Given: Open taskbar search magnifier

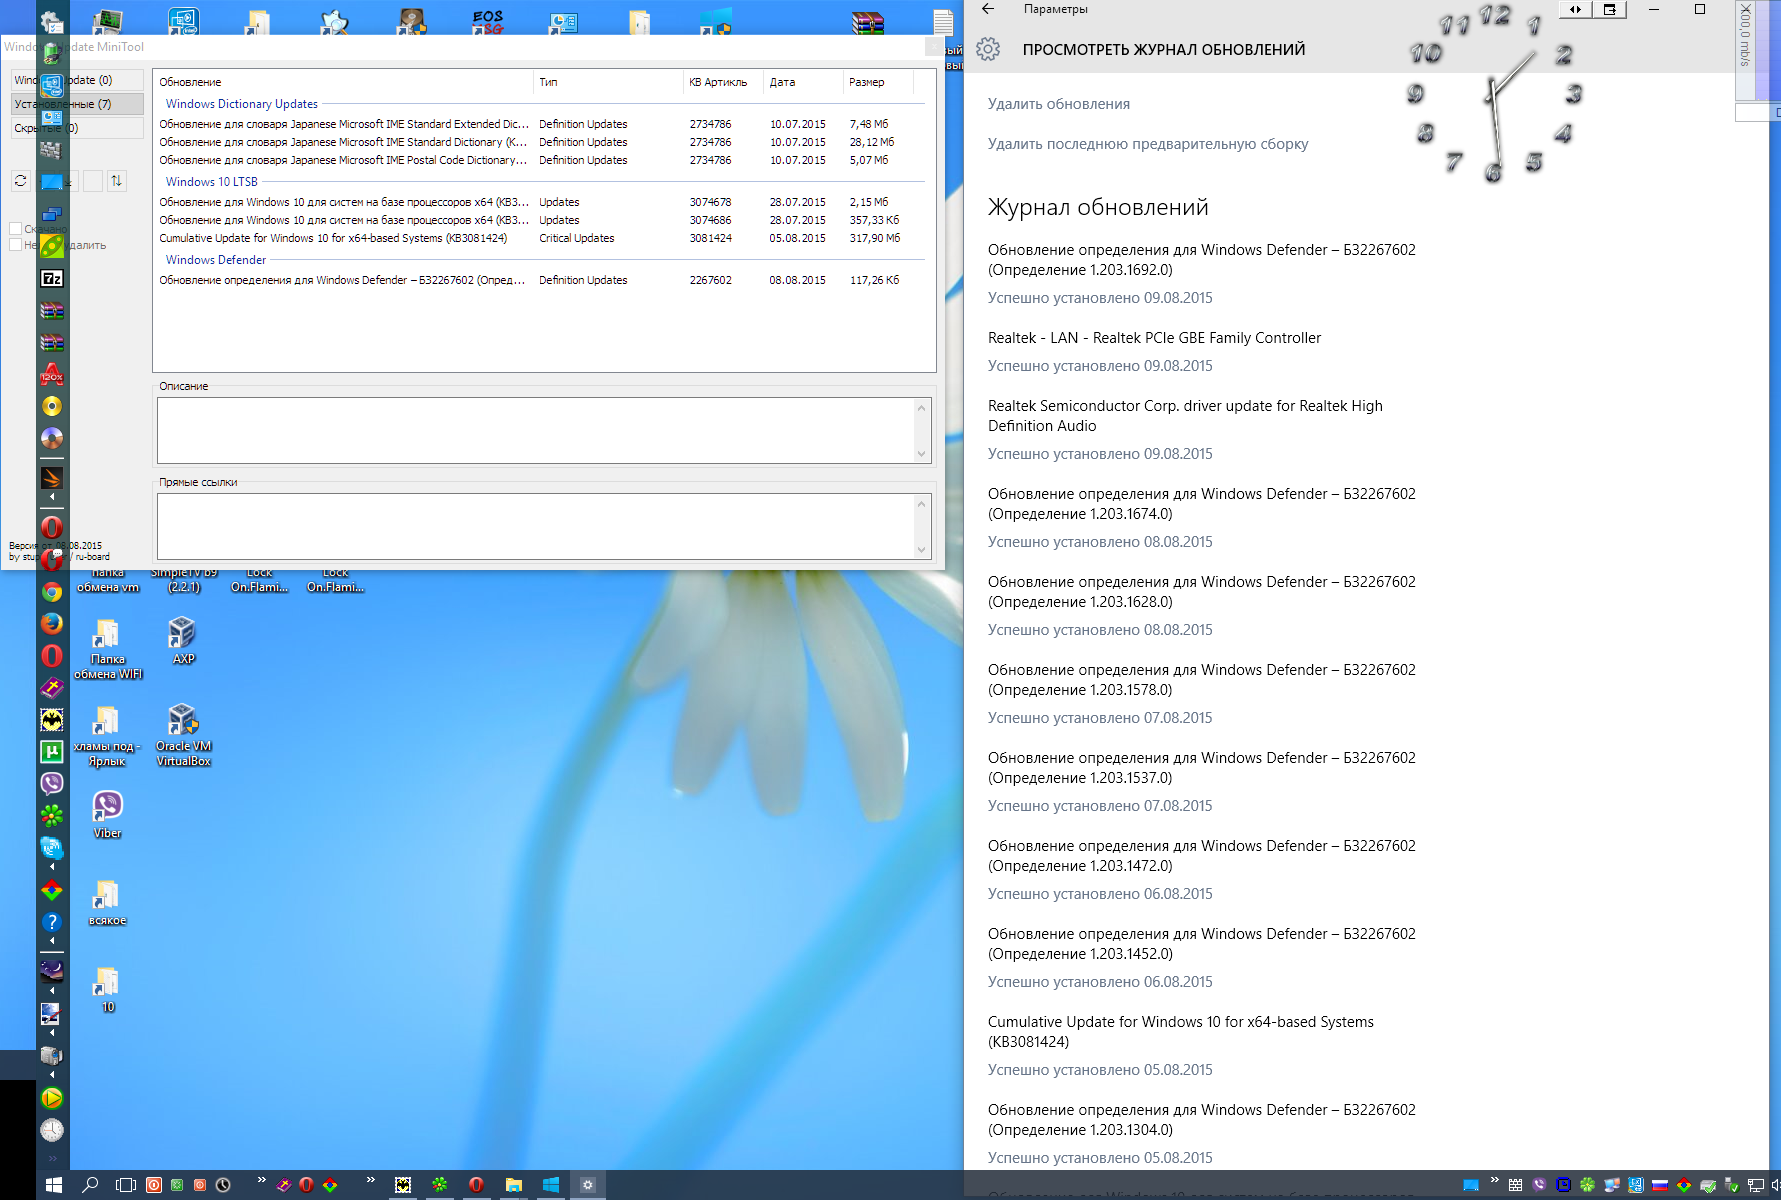Looking at the screenshot, I should pos(90,1185).
